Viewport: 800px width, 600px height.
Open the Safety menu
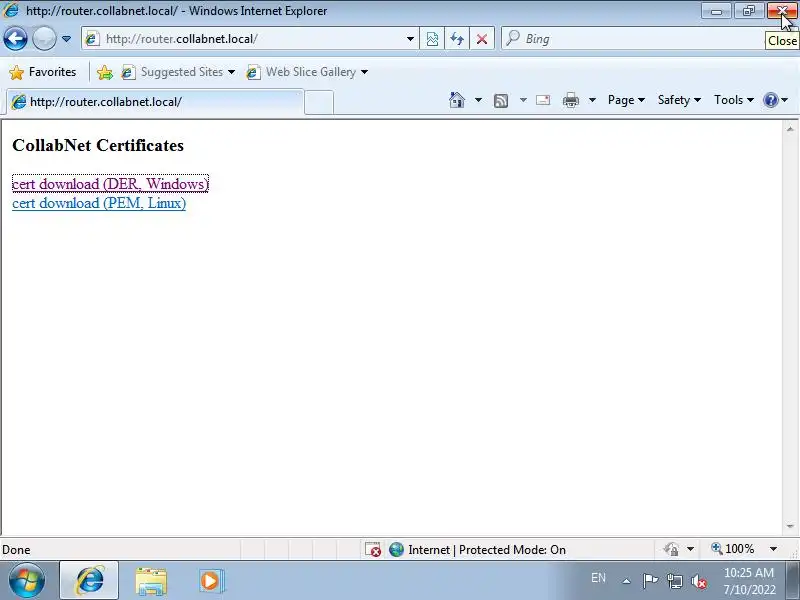[x=679, y=100]
